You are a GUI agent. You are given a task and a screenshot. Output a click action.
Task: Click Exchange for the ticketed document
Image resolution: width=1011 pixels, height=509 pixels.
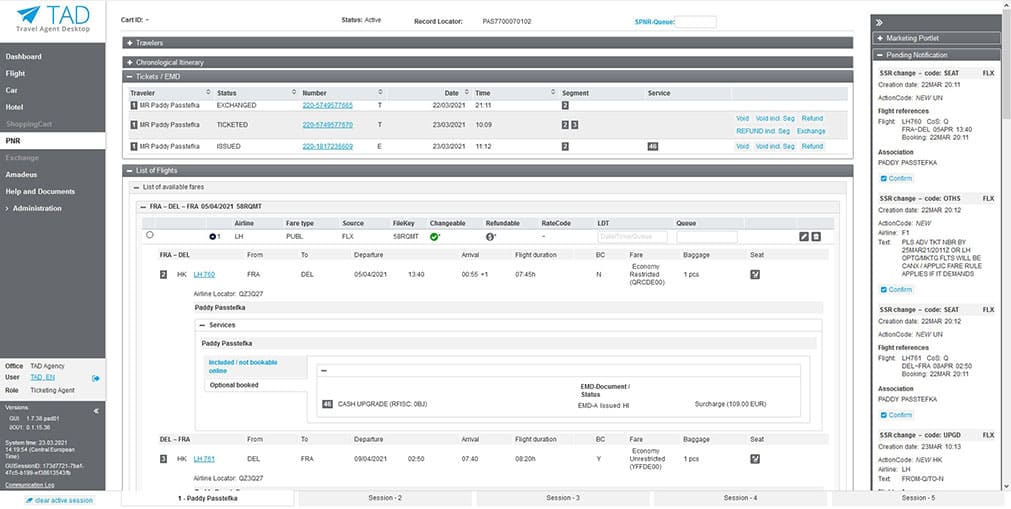(811, 131)
